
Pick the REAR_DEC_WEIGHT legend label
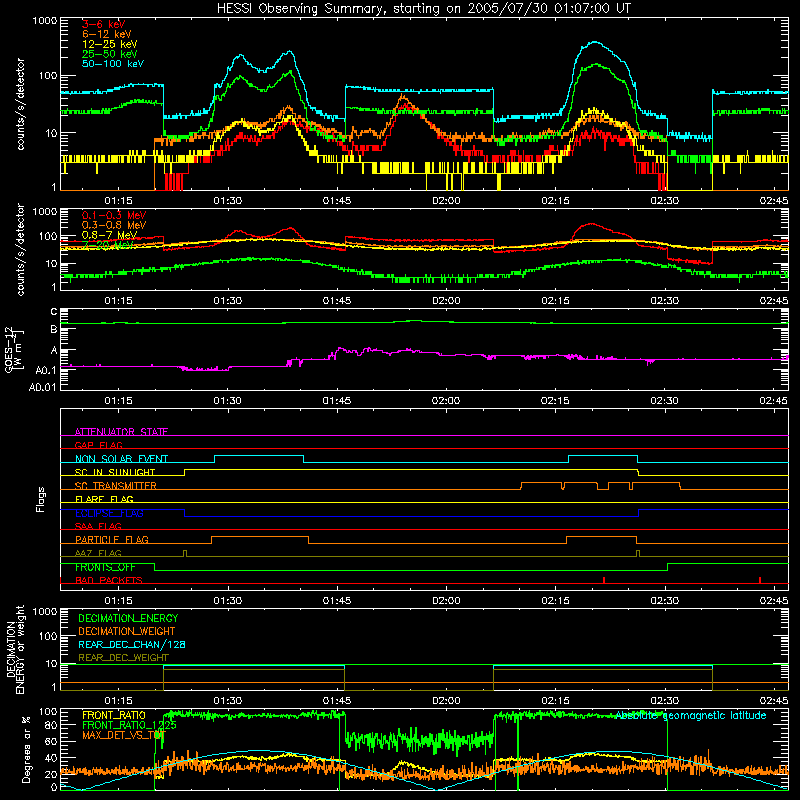(123, 658)
